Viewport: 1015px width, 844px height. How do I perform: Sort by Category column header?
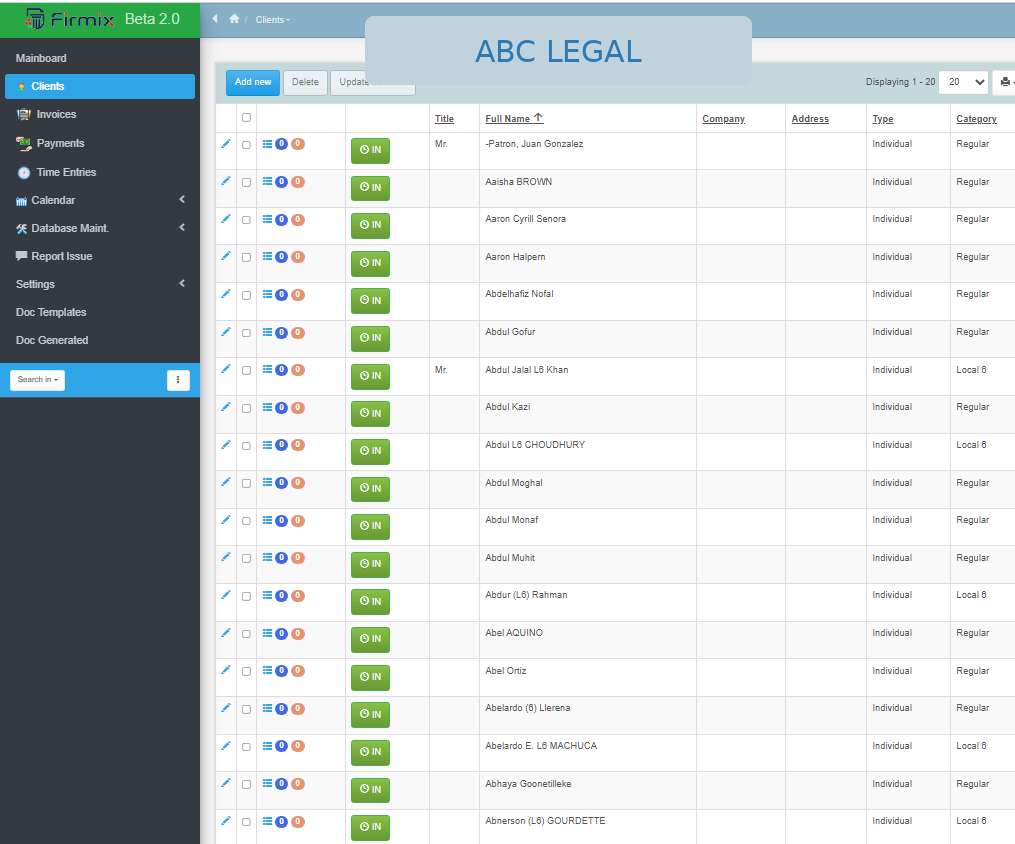point(976,118)
